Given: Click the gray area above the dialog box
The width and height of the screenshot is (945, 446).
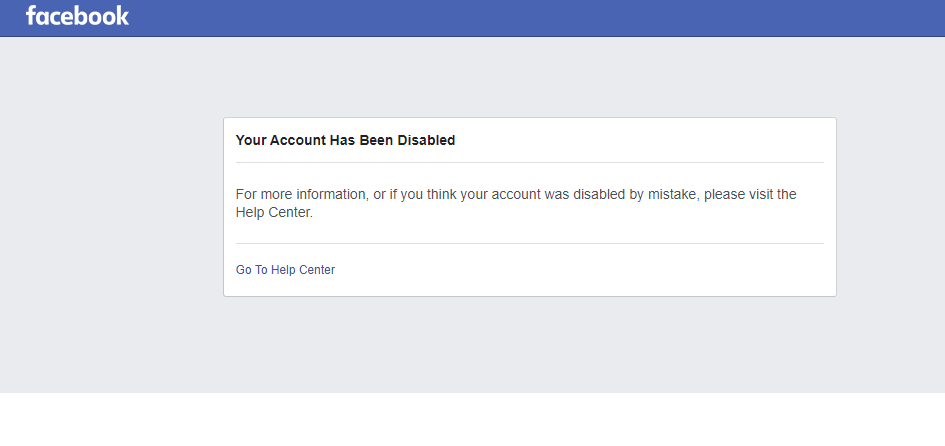Looking at the screenshot, I should pyautogui.click(x=529, y=78).
